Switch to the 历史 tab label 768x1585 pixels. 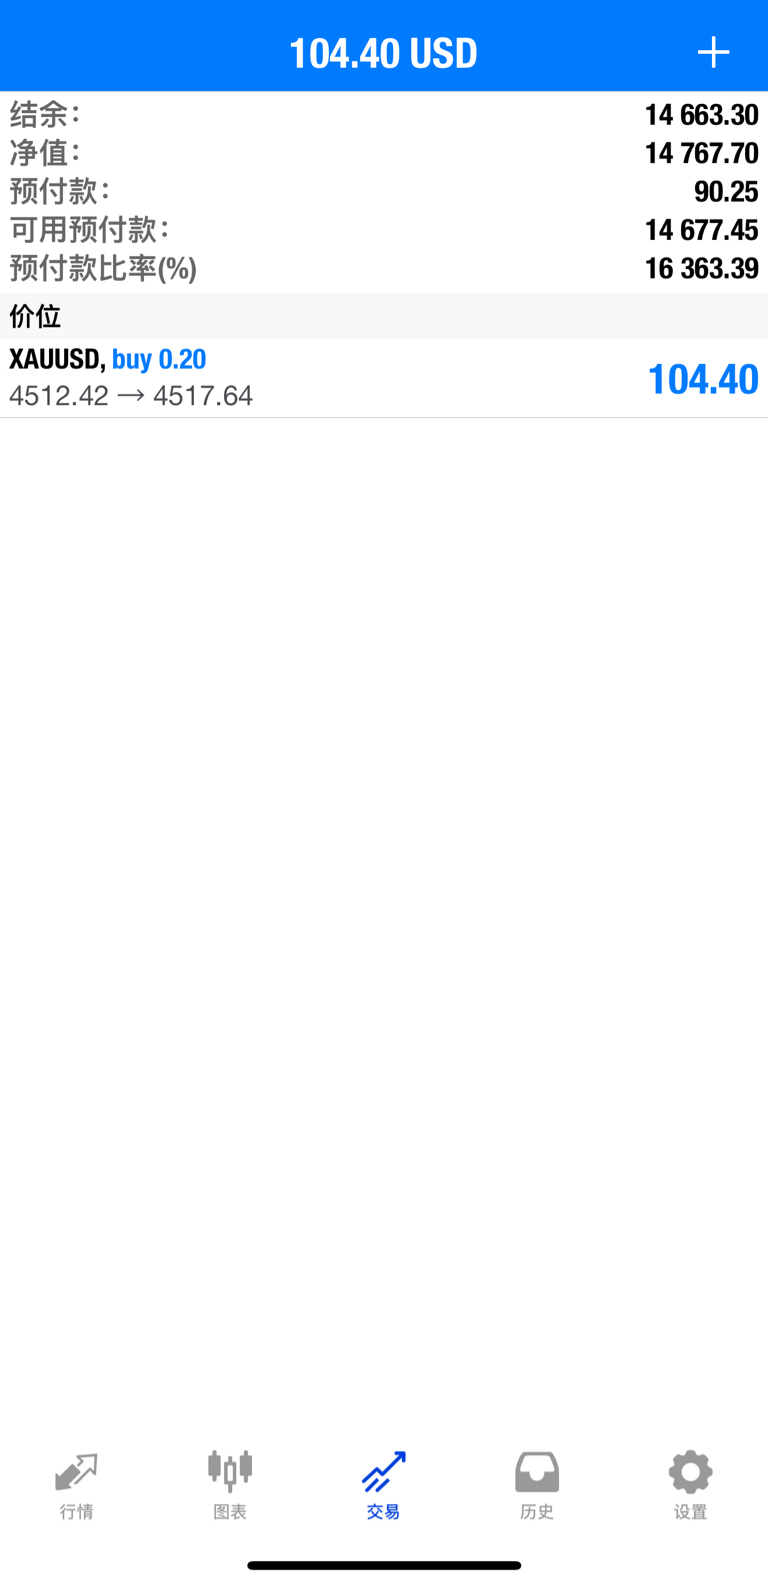point(537,1512)
